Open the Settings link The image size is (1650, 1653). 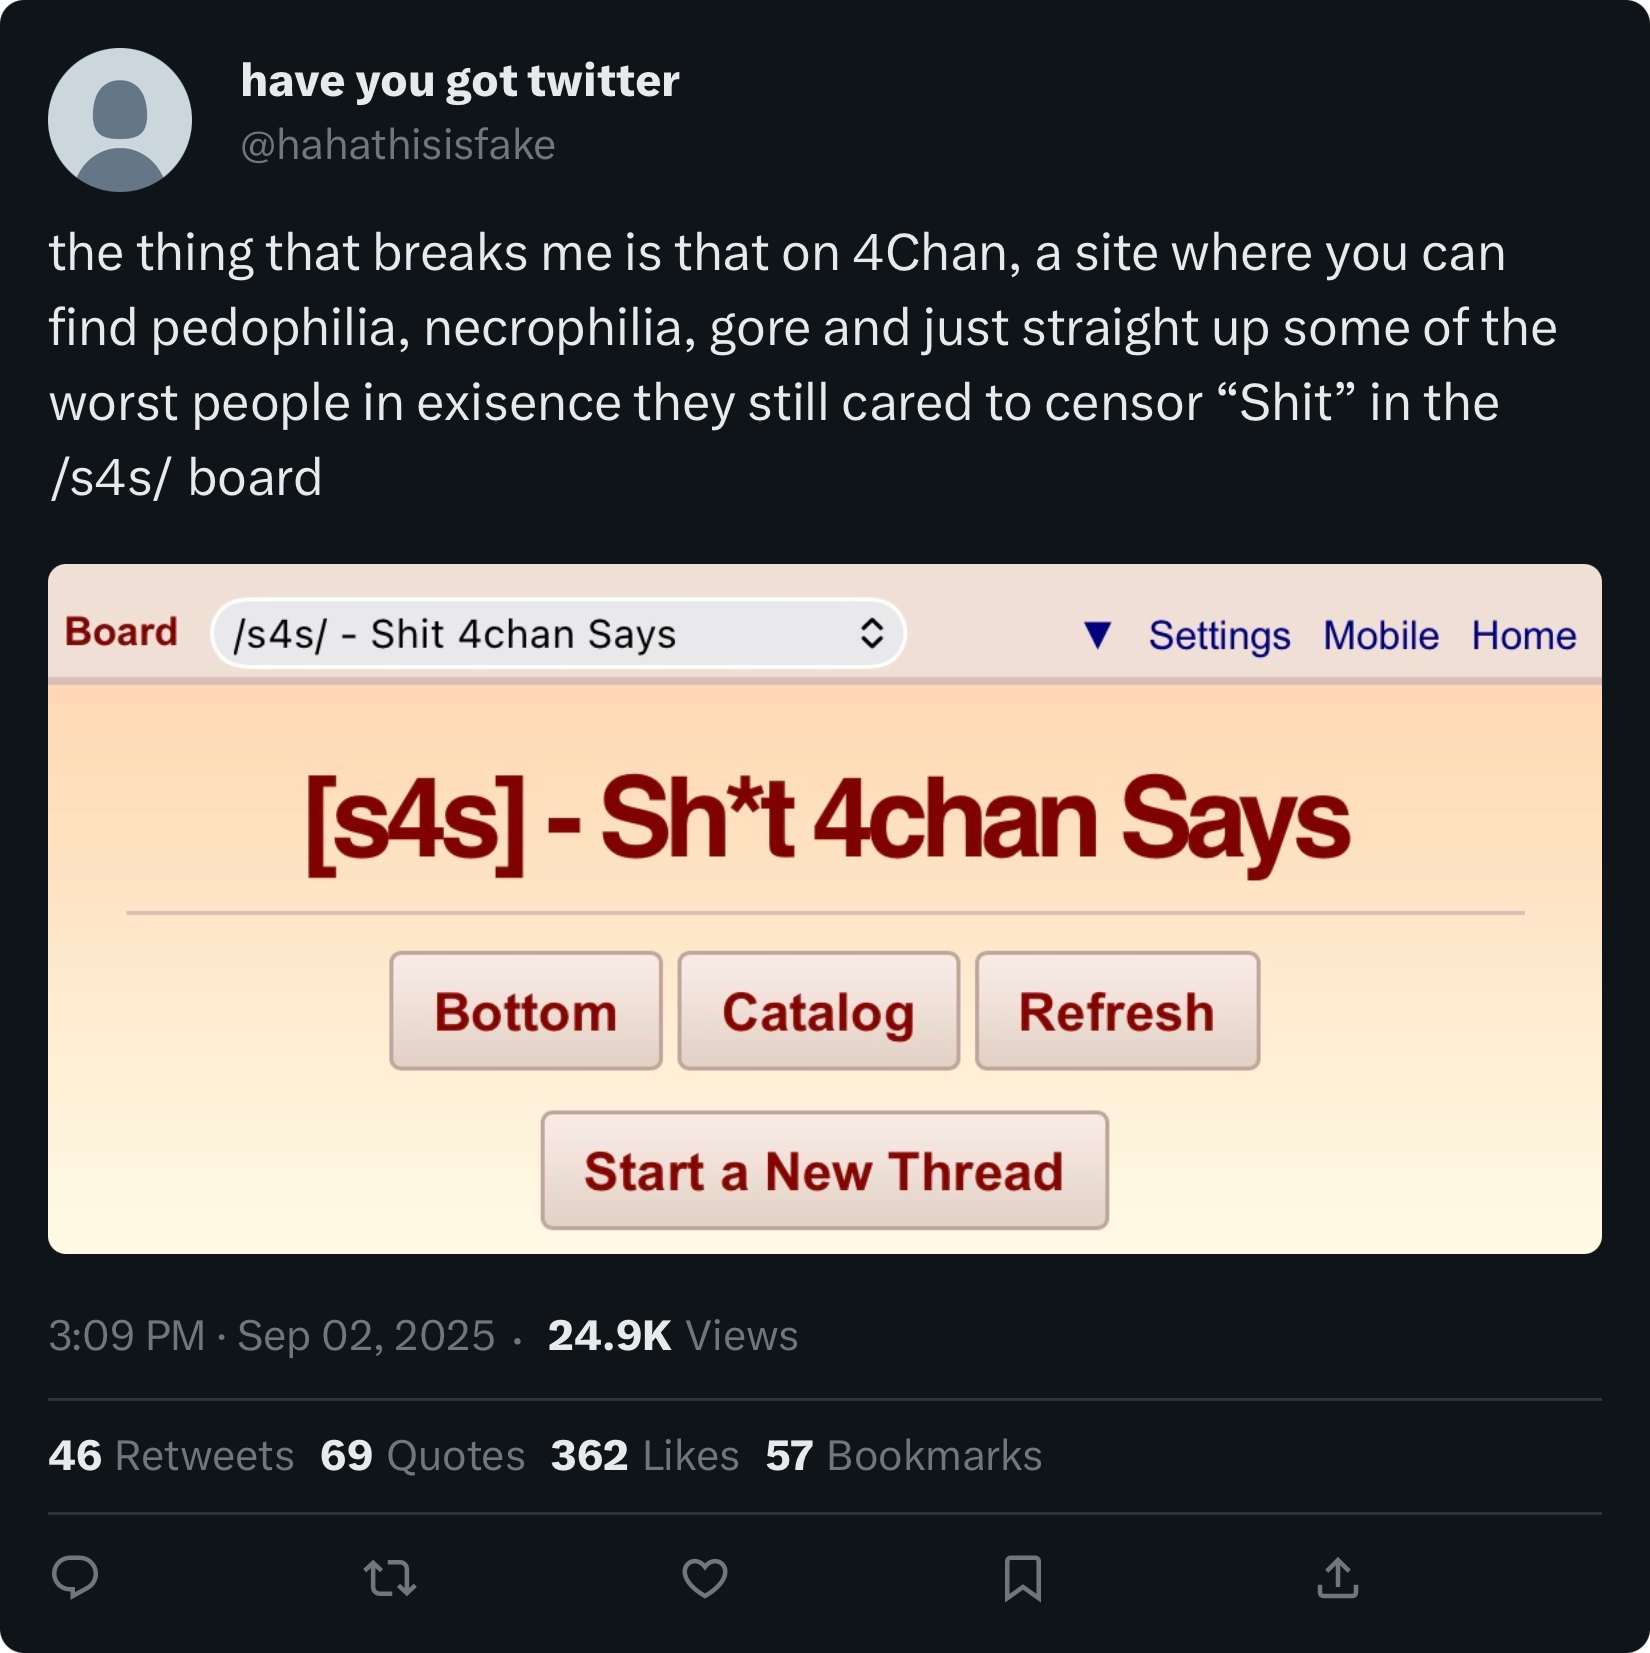[1219, 636]
